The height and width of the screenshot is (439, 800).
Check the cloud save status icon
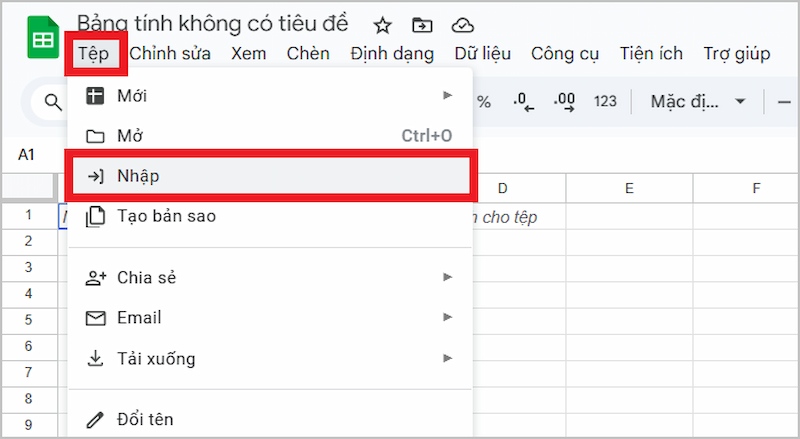pyautogui.click(x=463, y=25)
